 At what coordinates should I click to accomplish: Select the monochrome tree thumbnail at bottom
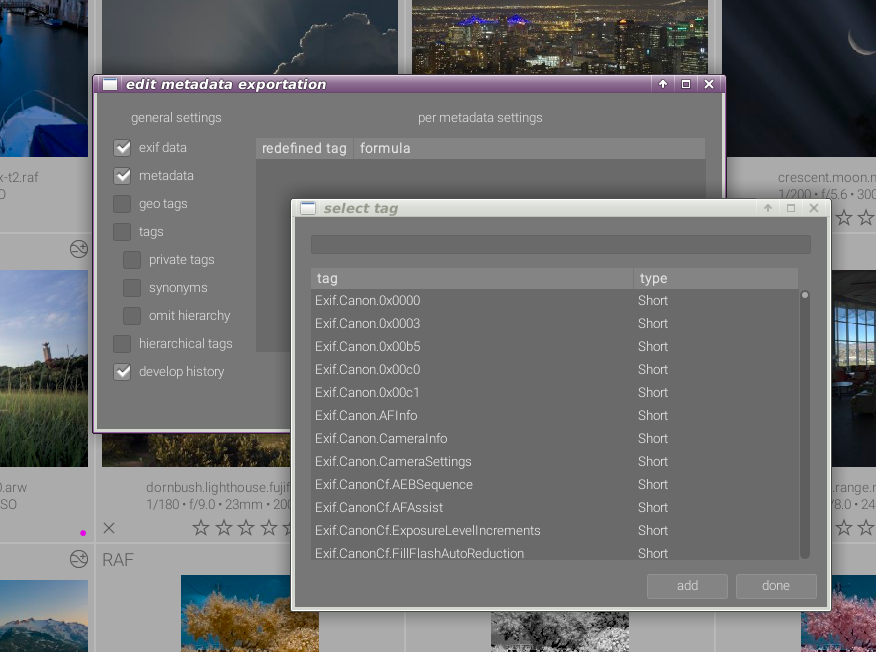(x=560, y=631)
